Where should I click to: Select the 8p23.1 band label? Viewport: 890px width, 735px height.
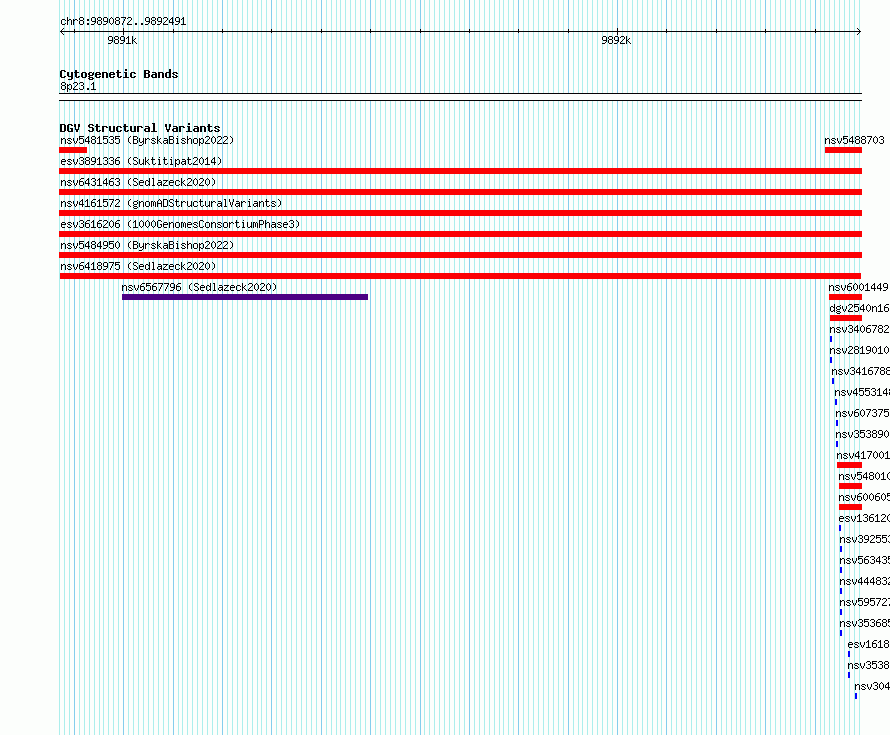click(x=78, y=86)
